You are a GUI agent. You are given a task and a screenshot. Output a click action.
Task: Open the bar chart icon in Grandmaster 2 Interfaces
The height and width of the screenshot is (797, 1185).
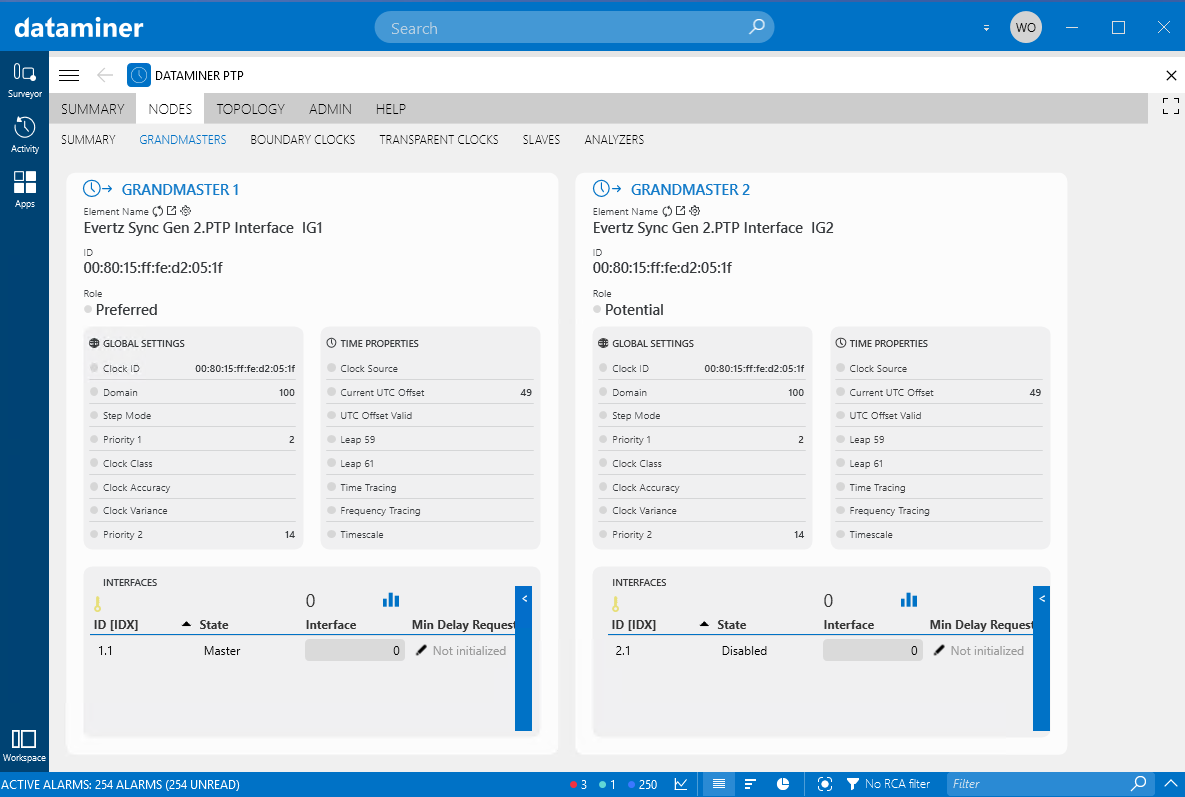(908, 600)
